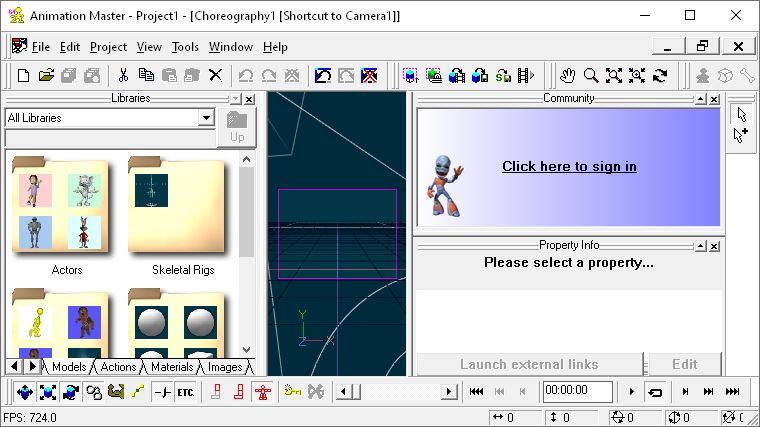
Task: Select the Turn rotate-view tool
Action: click(660, 76)
